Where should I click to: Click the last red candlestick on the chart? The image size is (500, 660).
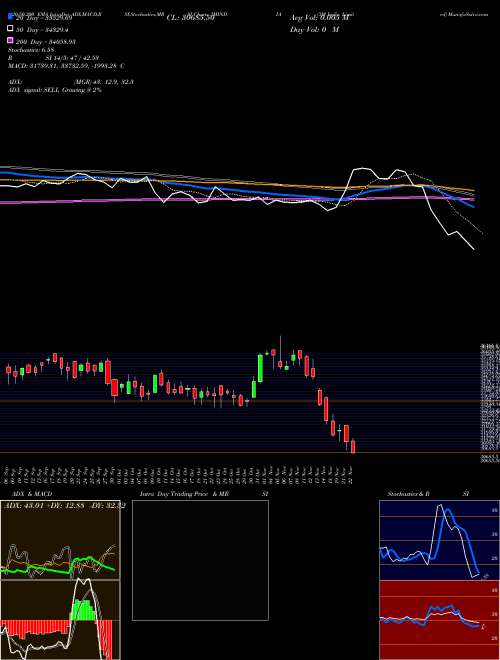353,446
